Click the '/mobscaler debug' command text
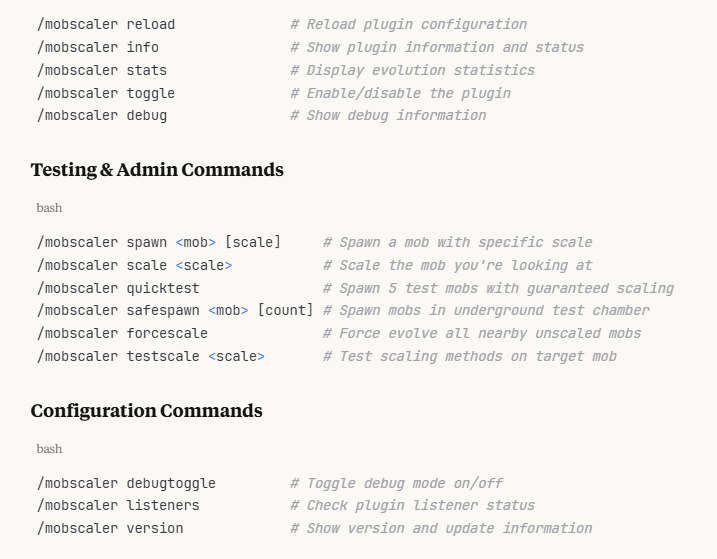Image resolution: width=717 pixels, height=559 pixels. click(x=102, y=115)
